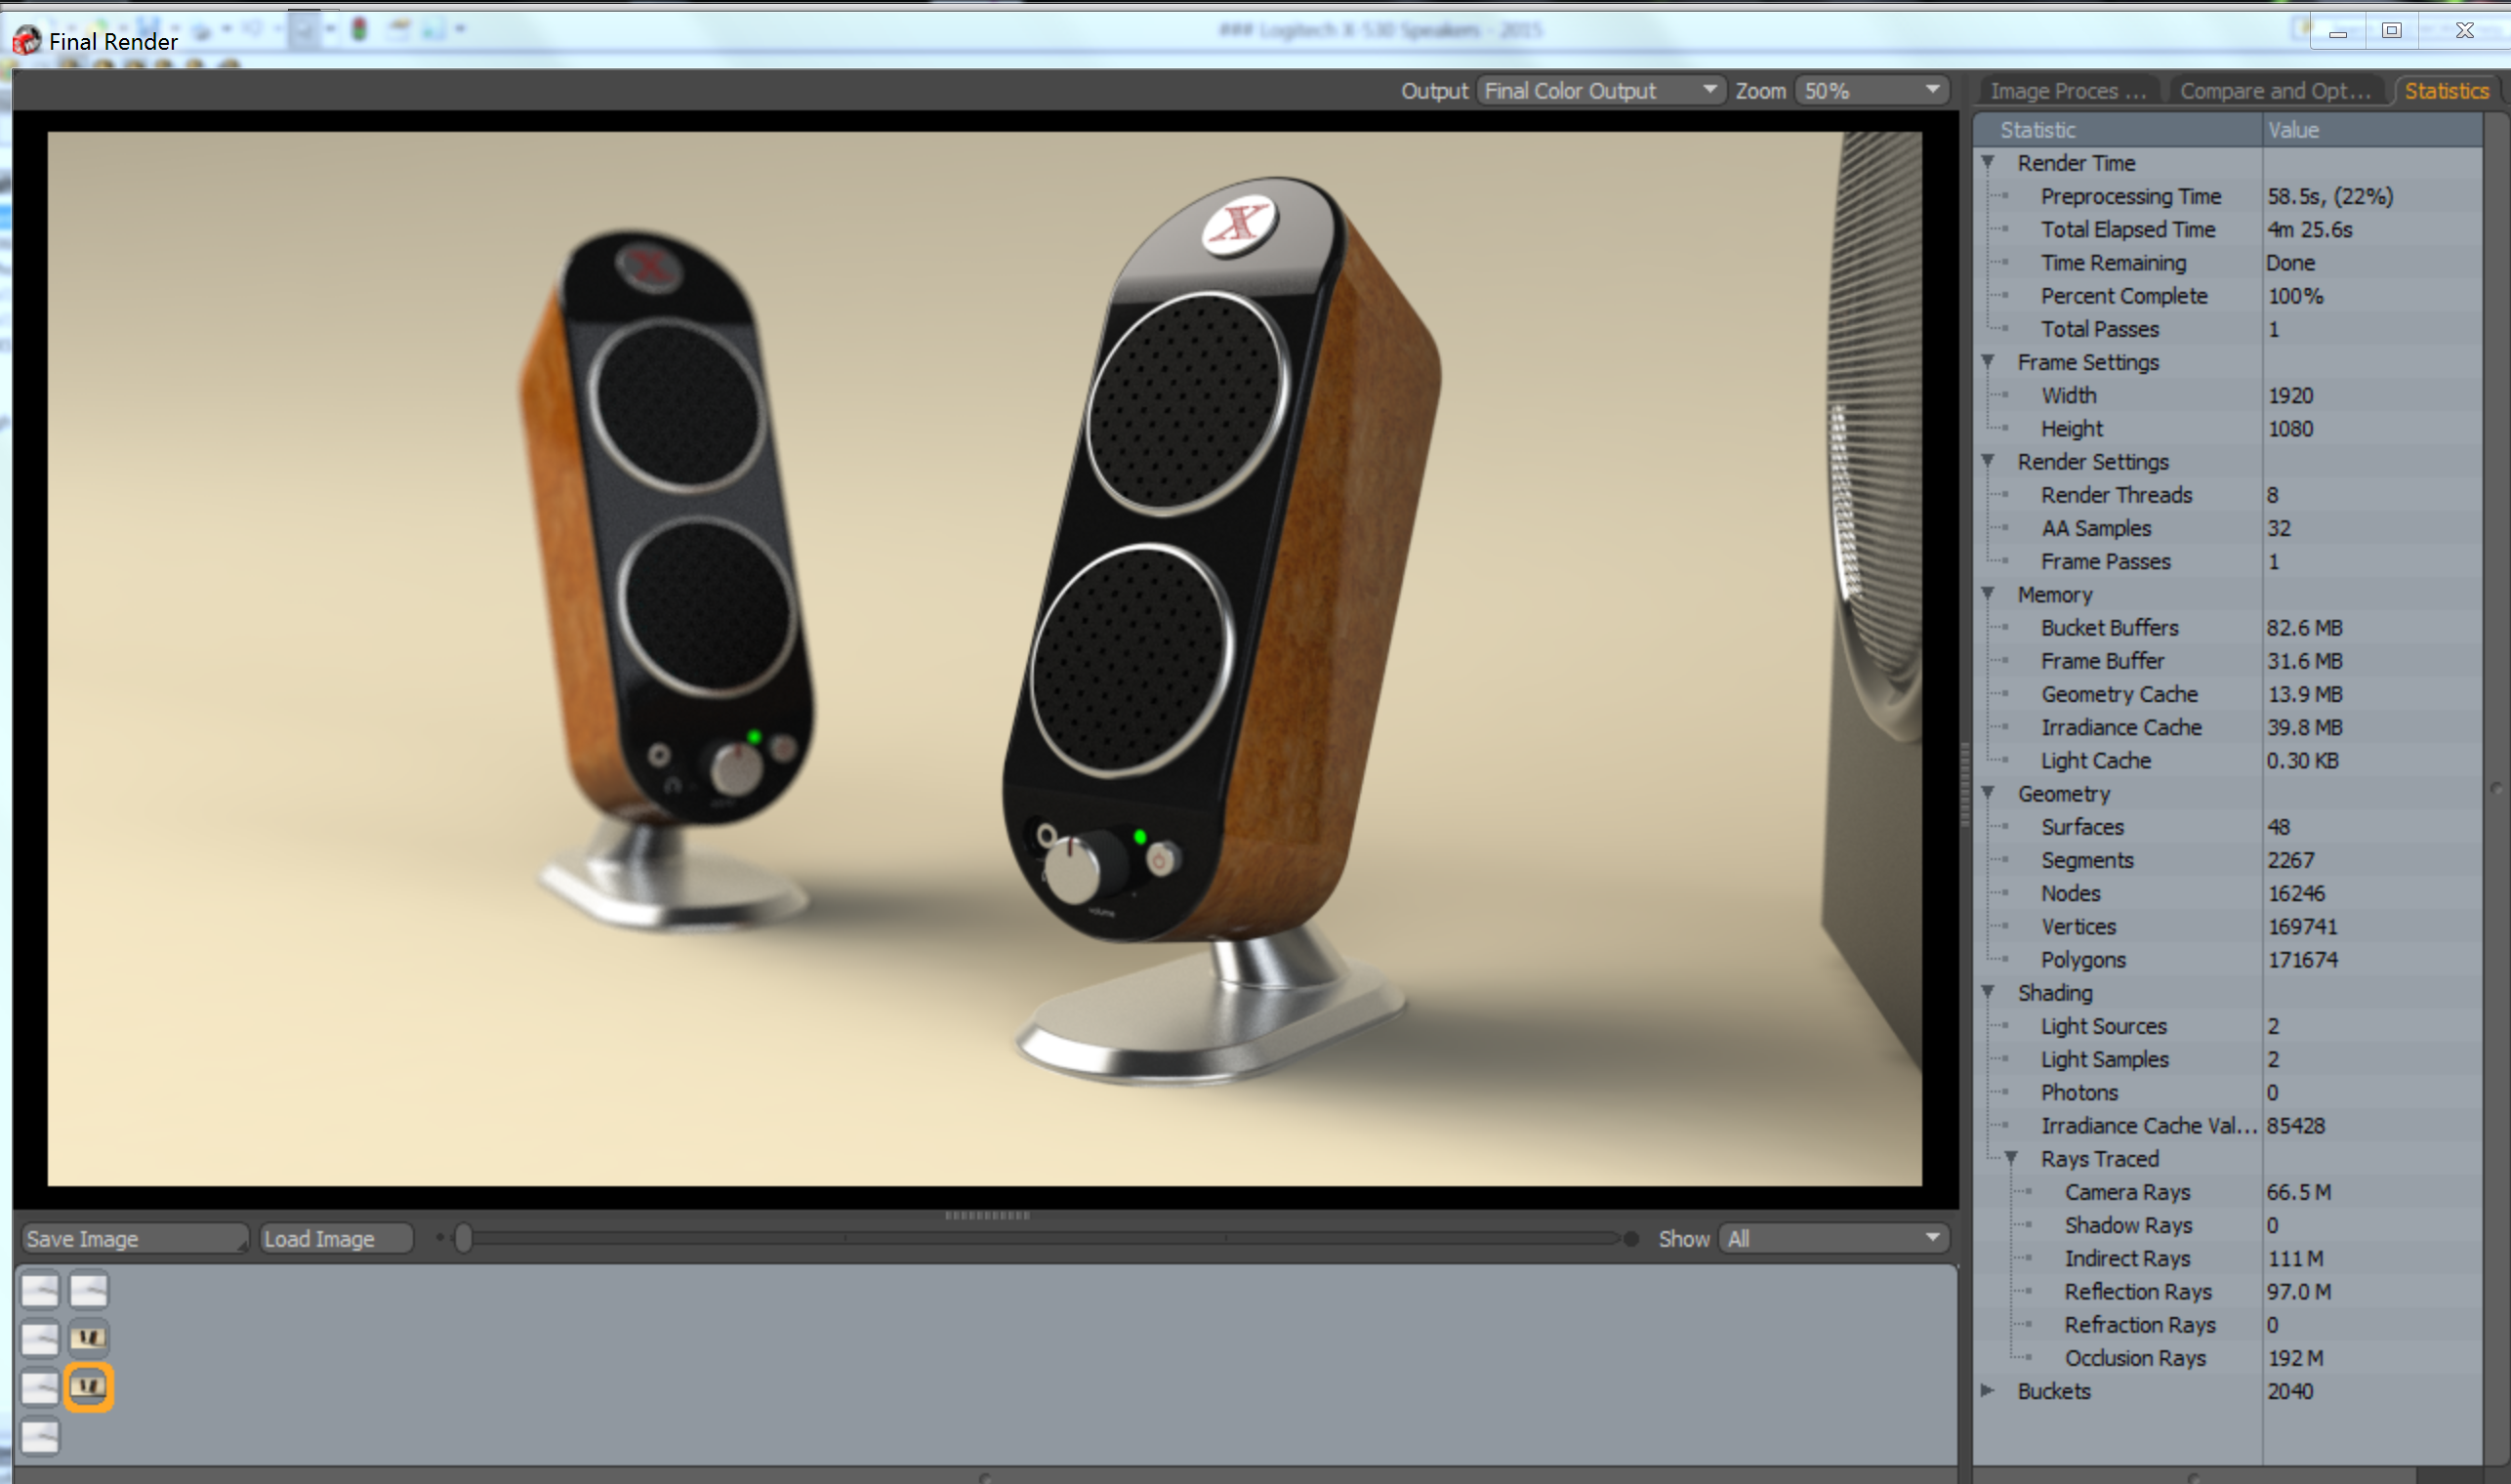Switch to the Image Processing tab

(x=2067, y=91)
